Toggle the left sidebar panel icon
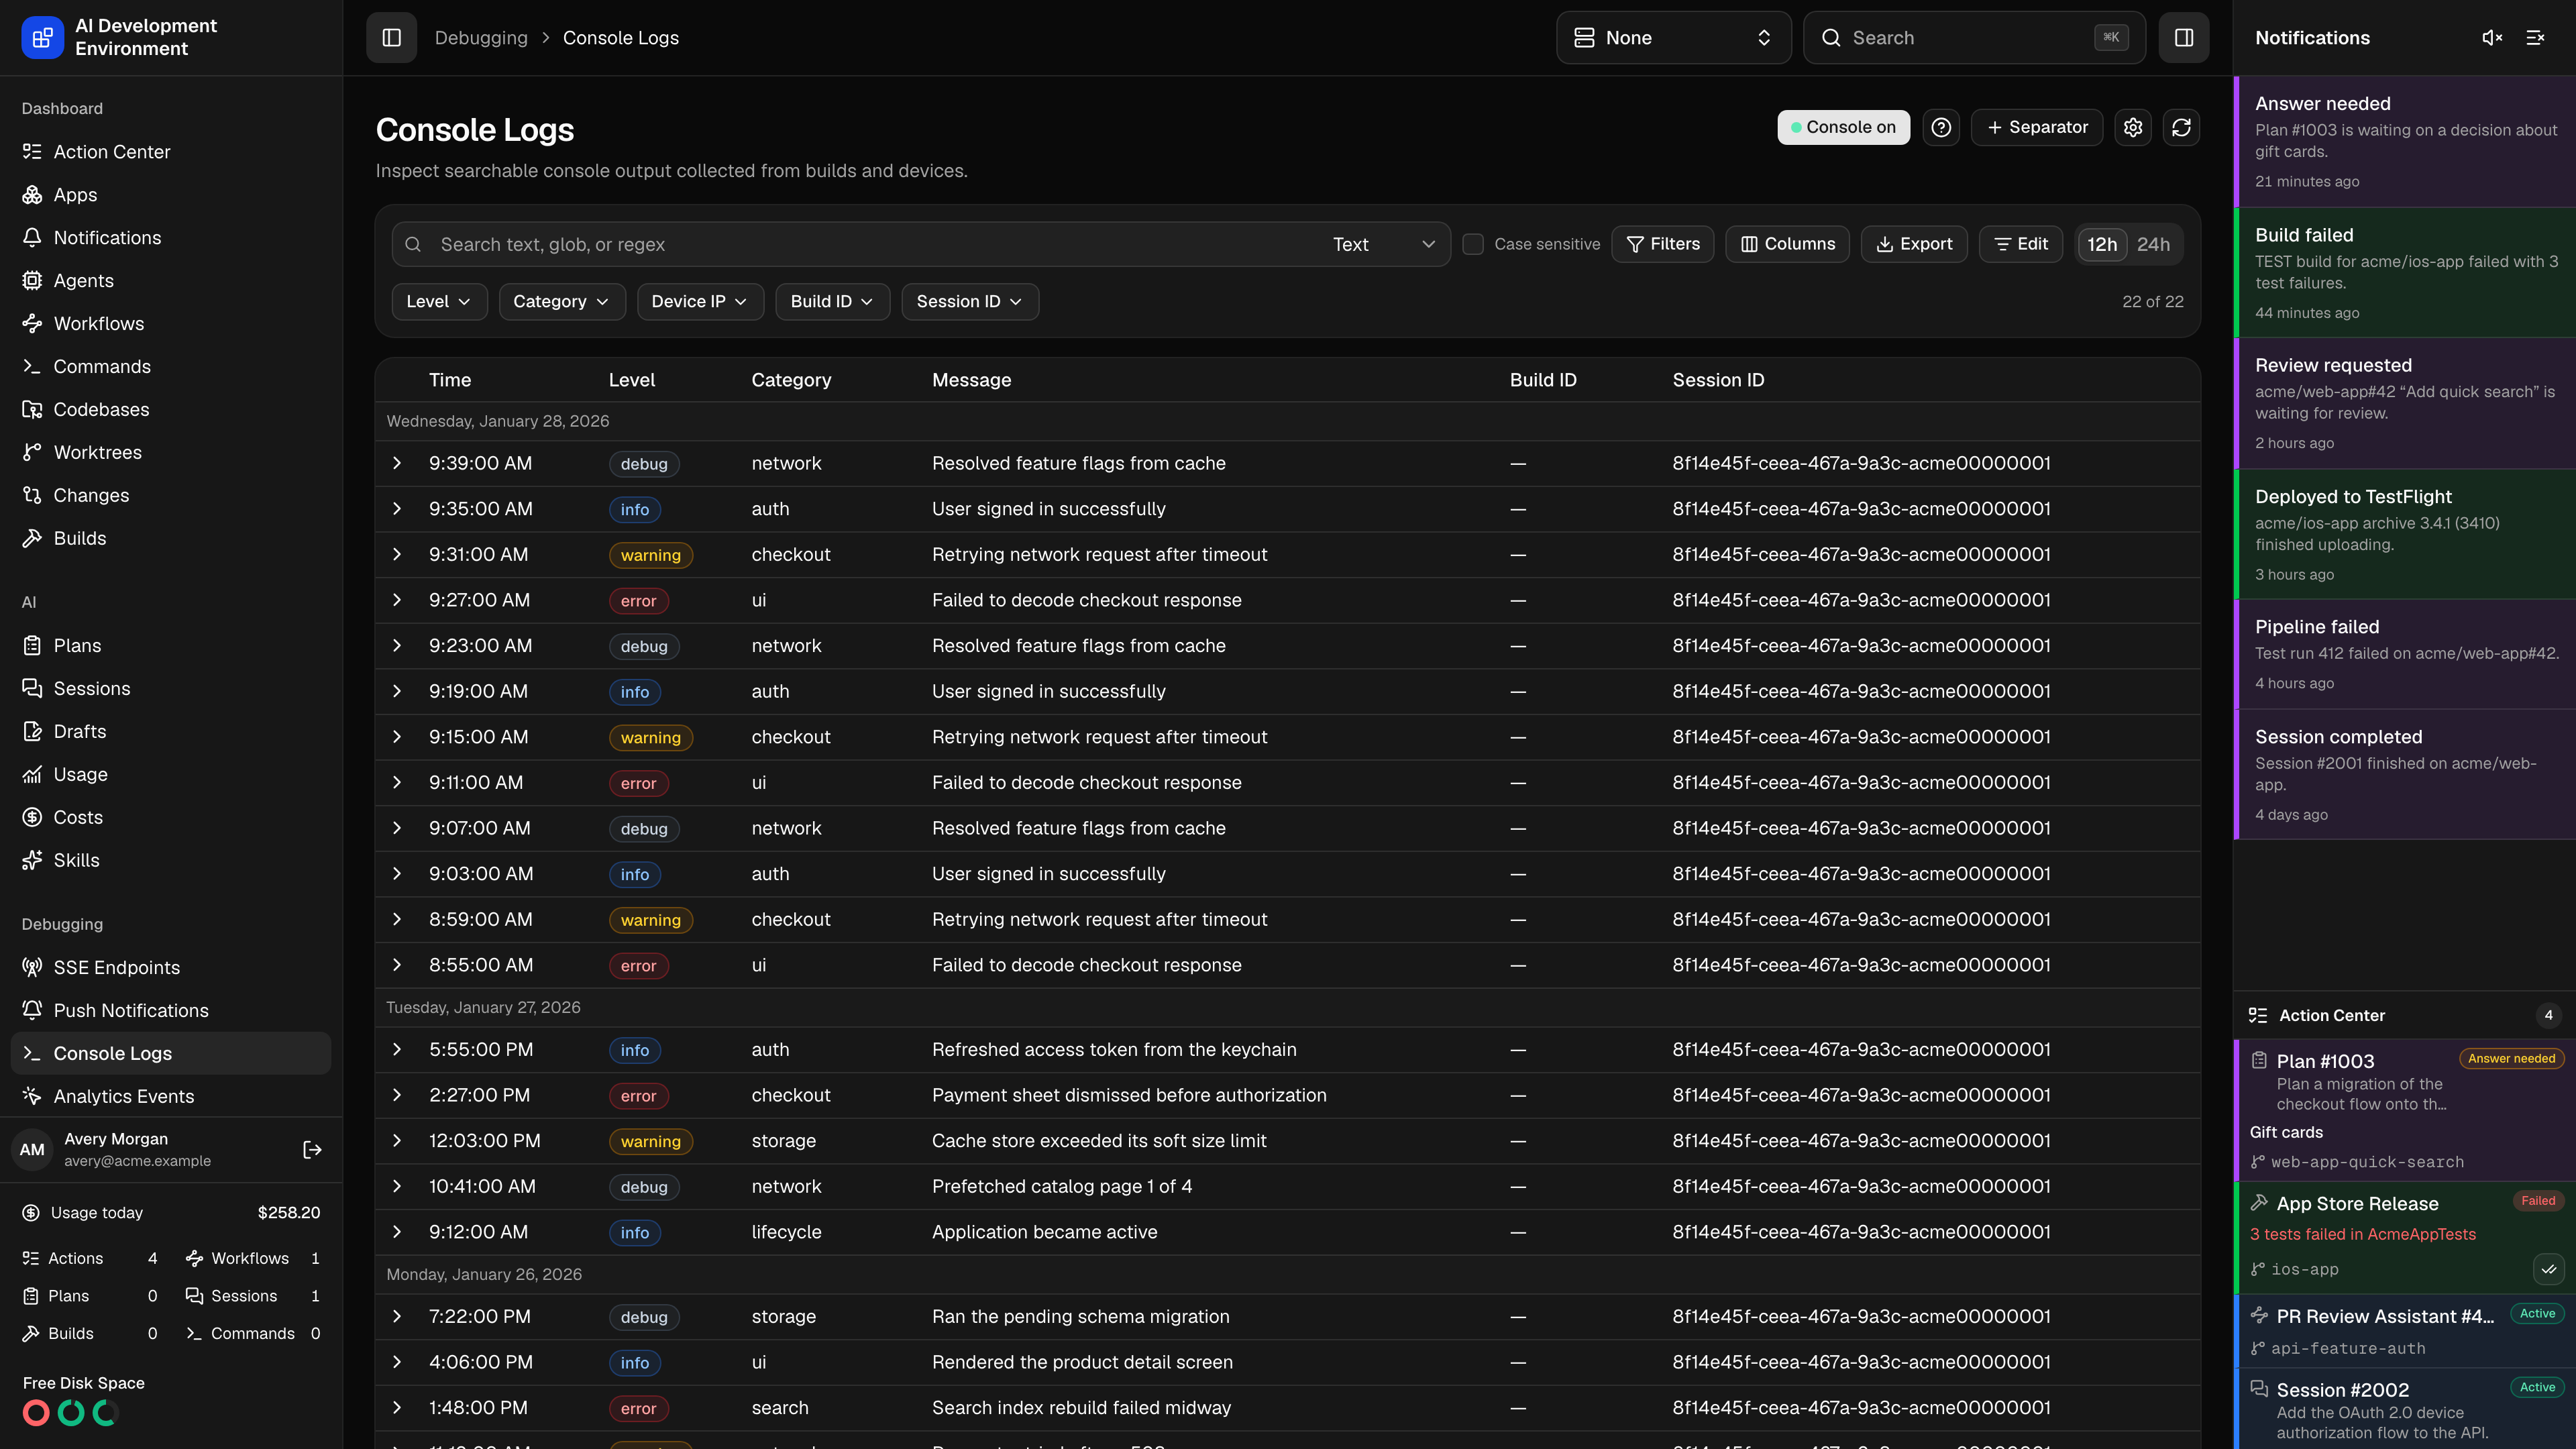 391,38
